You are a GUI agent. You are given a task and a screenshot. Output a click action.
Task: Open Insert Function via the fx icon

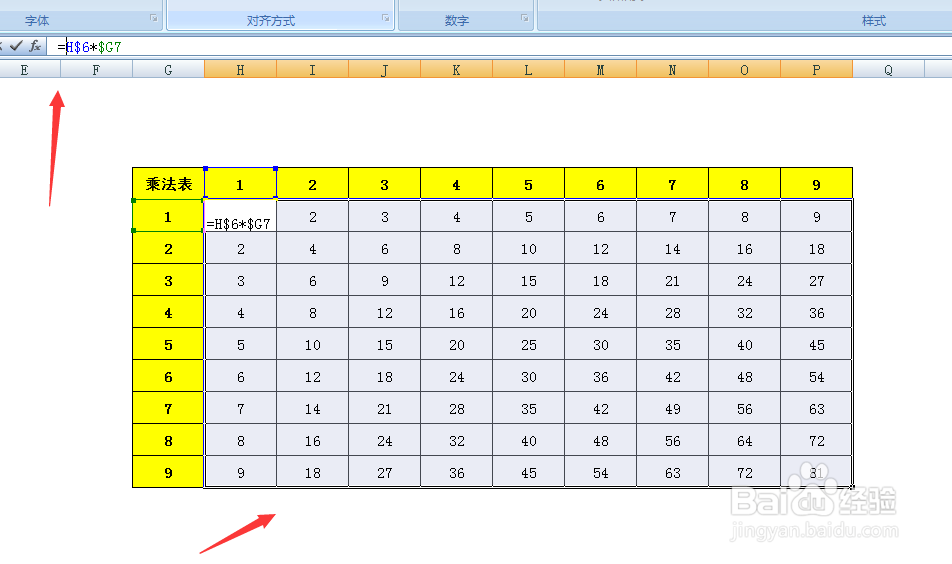[x=35, y=46]
